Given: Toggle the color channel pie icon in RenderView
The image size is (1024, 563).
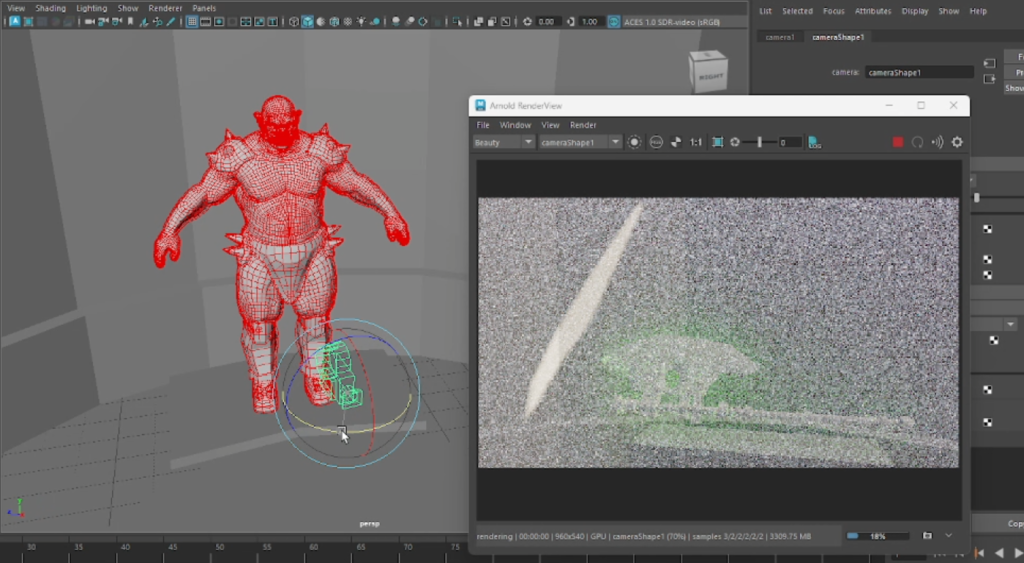Looking at the screenshot, I should [675, 142].
